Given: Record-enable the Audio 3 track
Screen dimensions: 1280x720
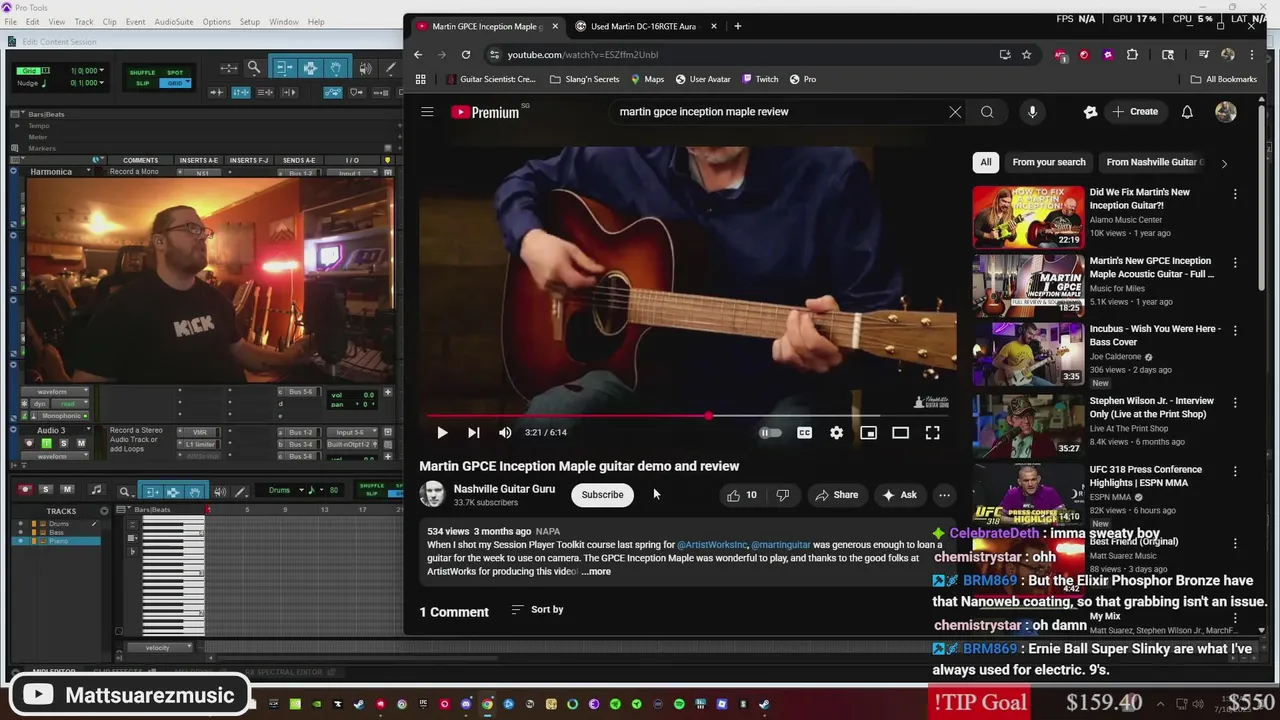Looking at the screenshot, I should pyautogui.click(x=28, y=443).
